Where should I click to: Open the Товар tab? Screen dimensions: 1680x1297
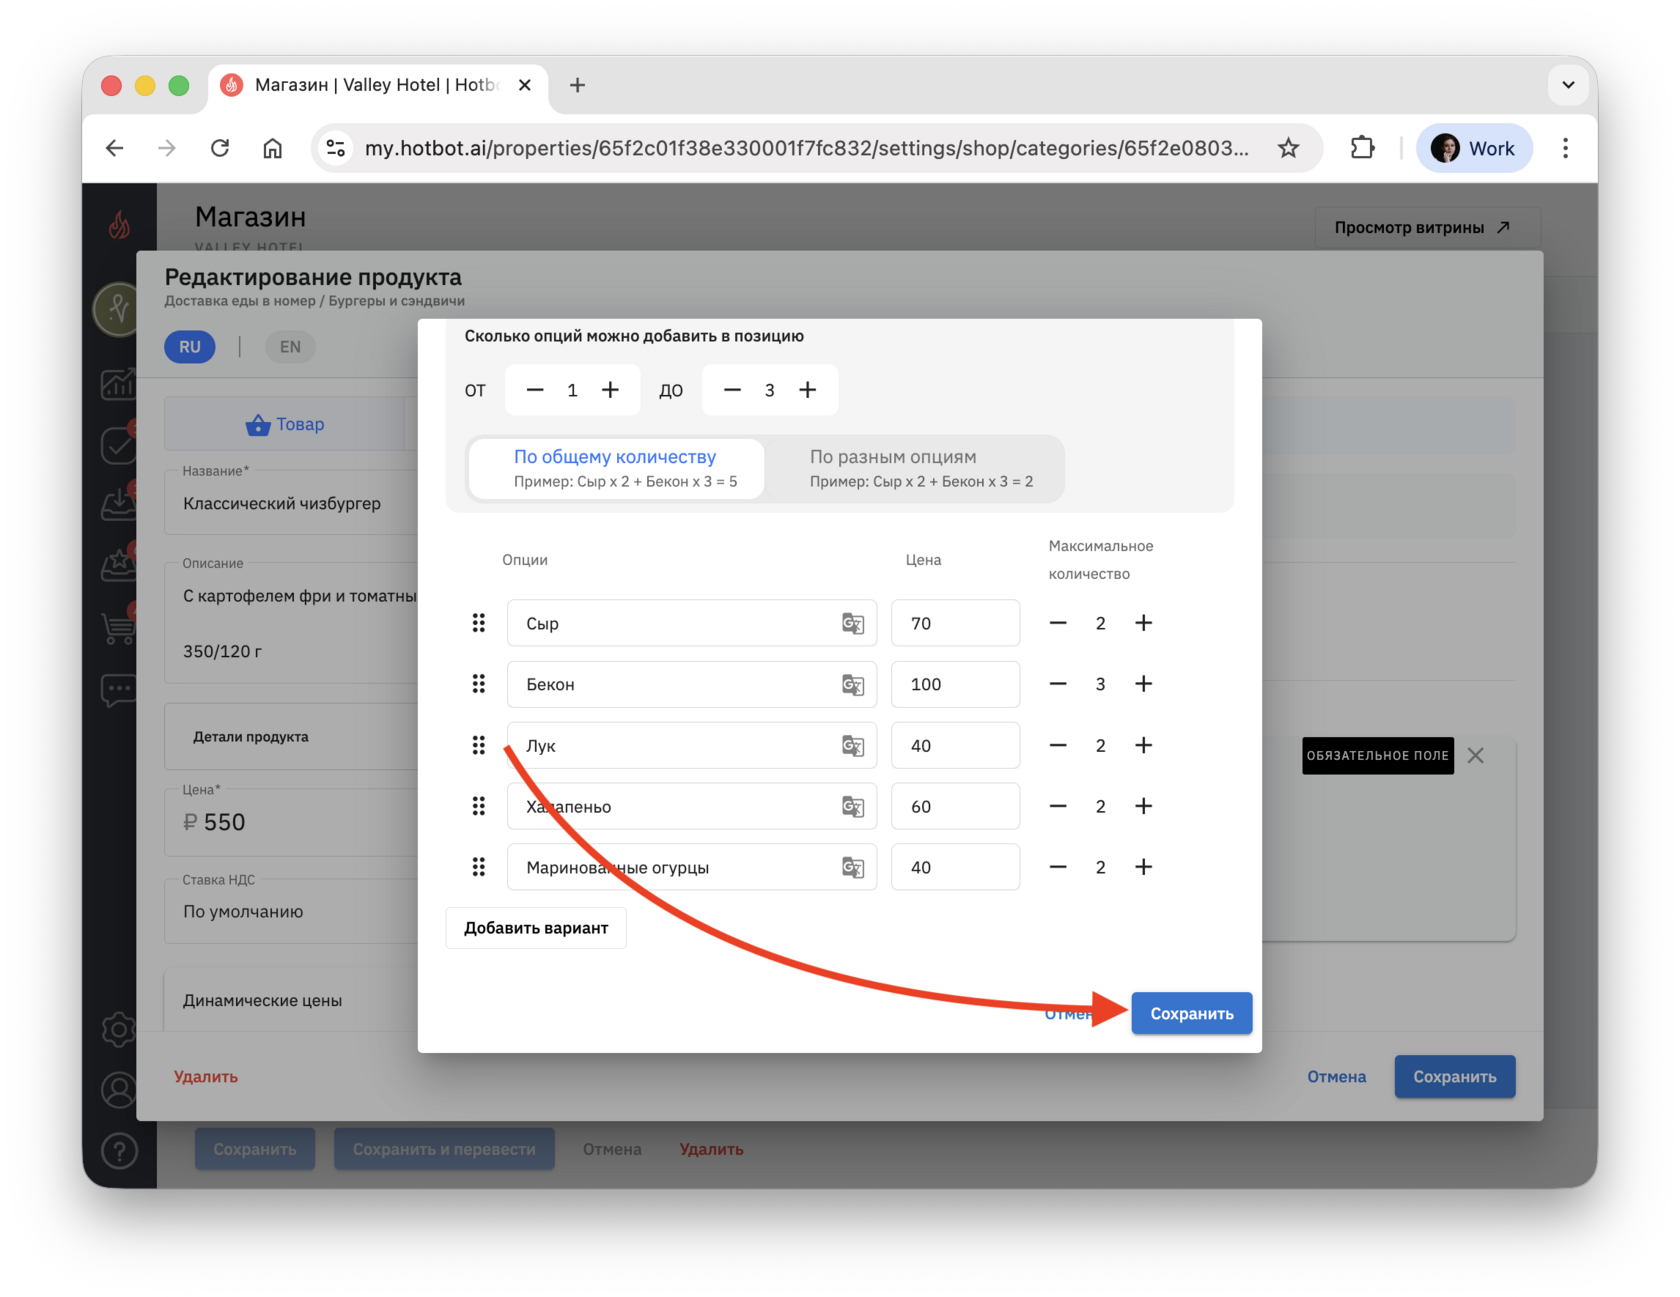[x=285, y=424]
